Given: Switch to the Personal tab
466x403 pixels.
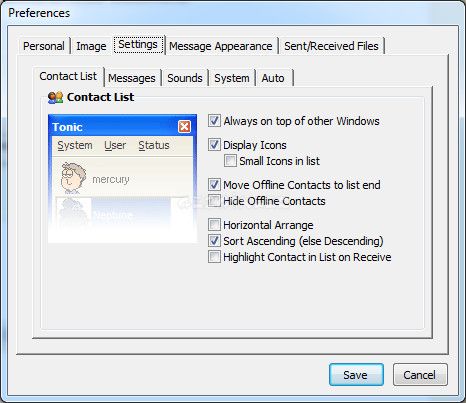Looking at the screenshot, I should [44, 46].
